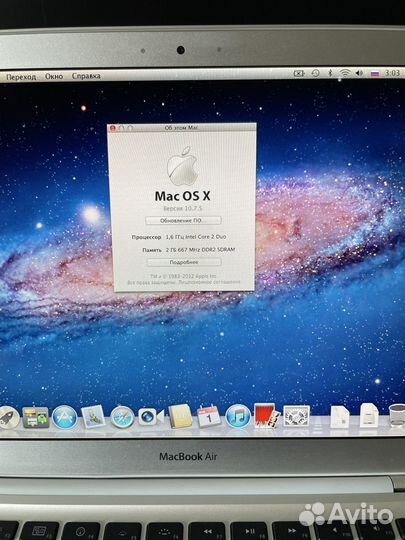Click Обновление ПО button

(183, 220)
